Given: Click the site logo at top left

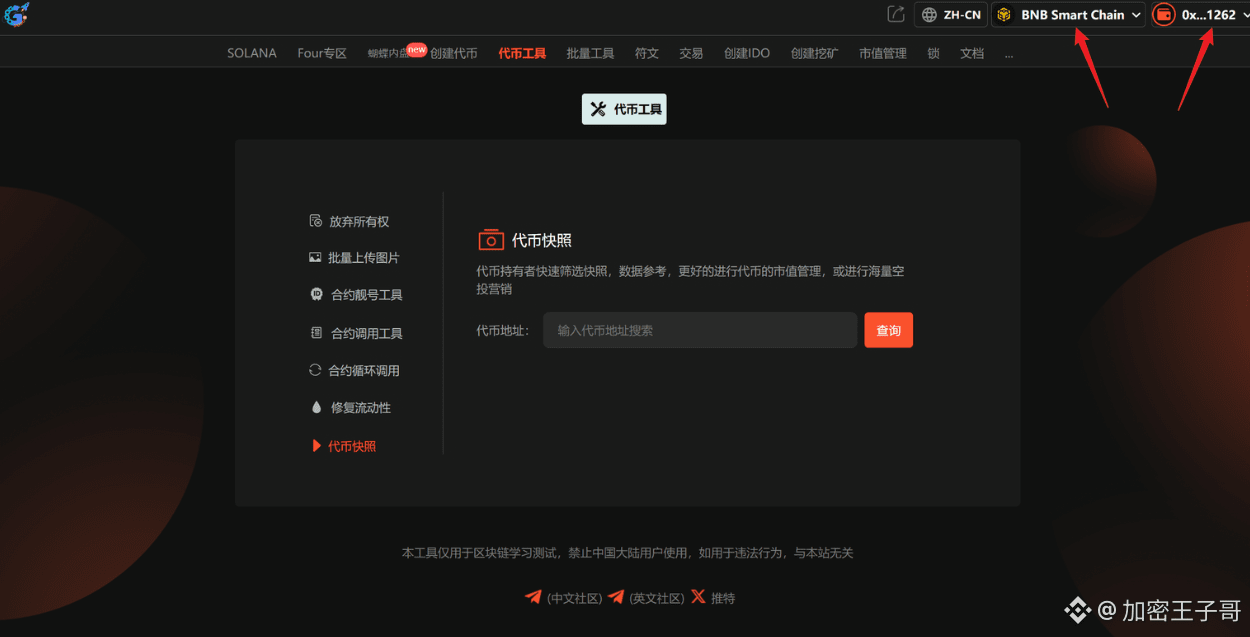Looking at the screenshot, I should [16, 15].
